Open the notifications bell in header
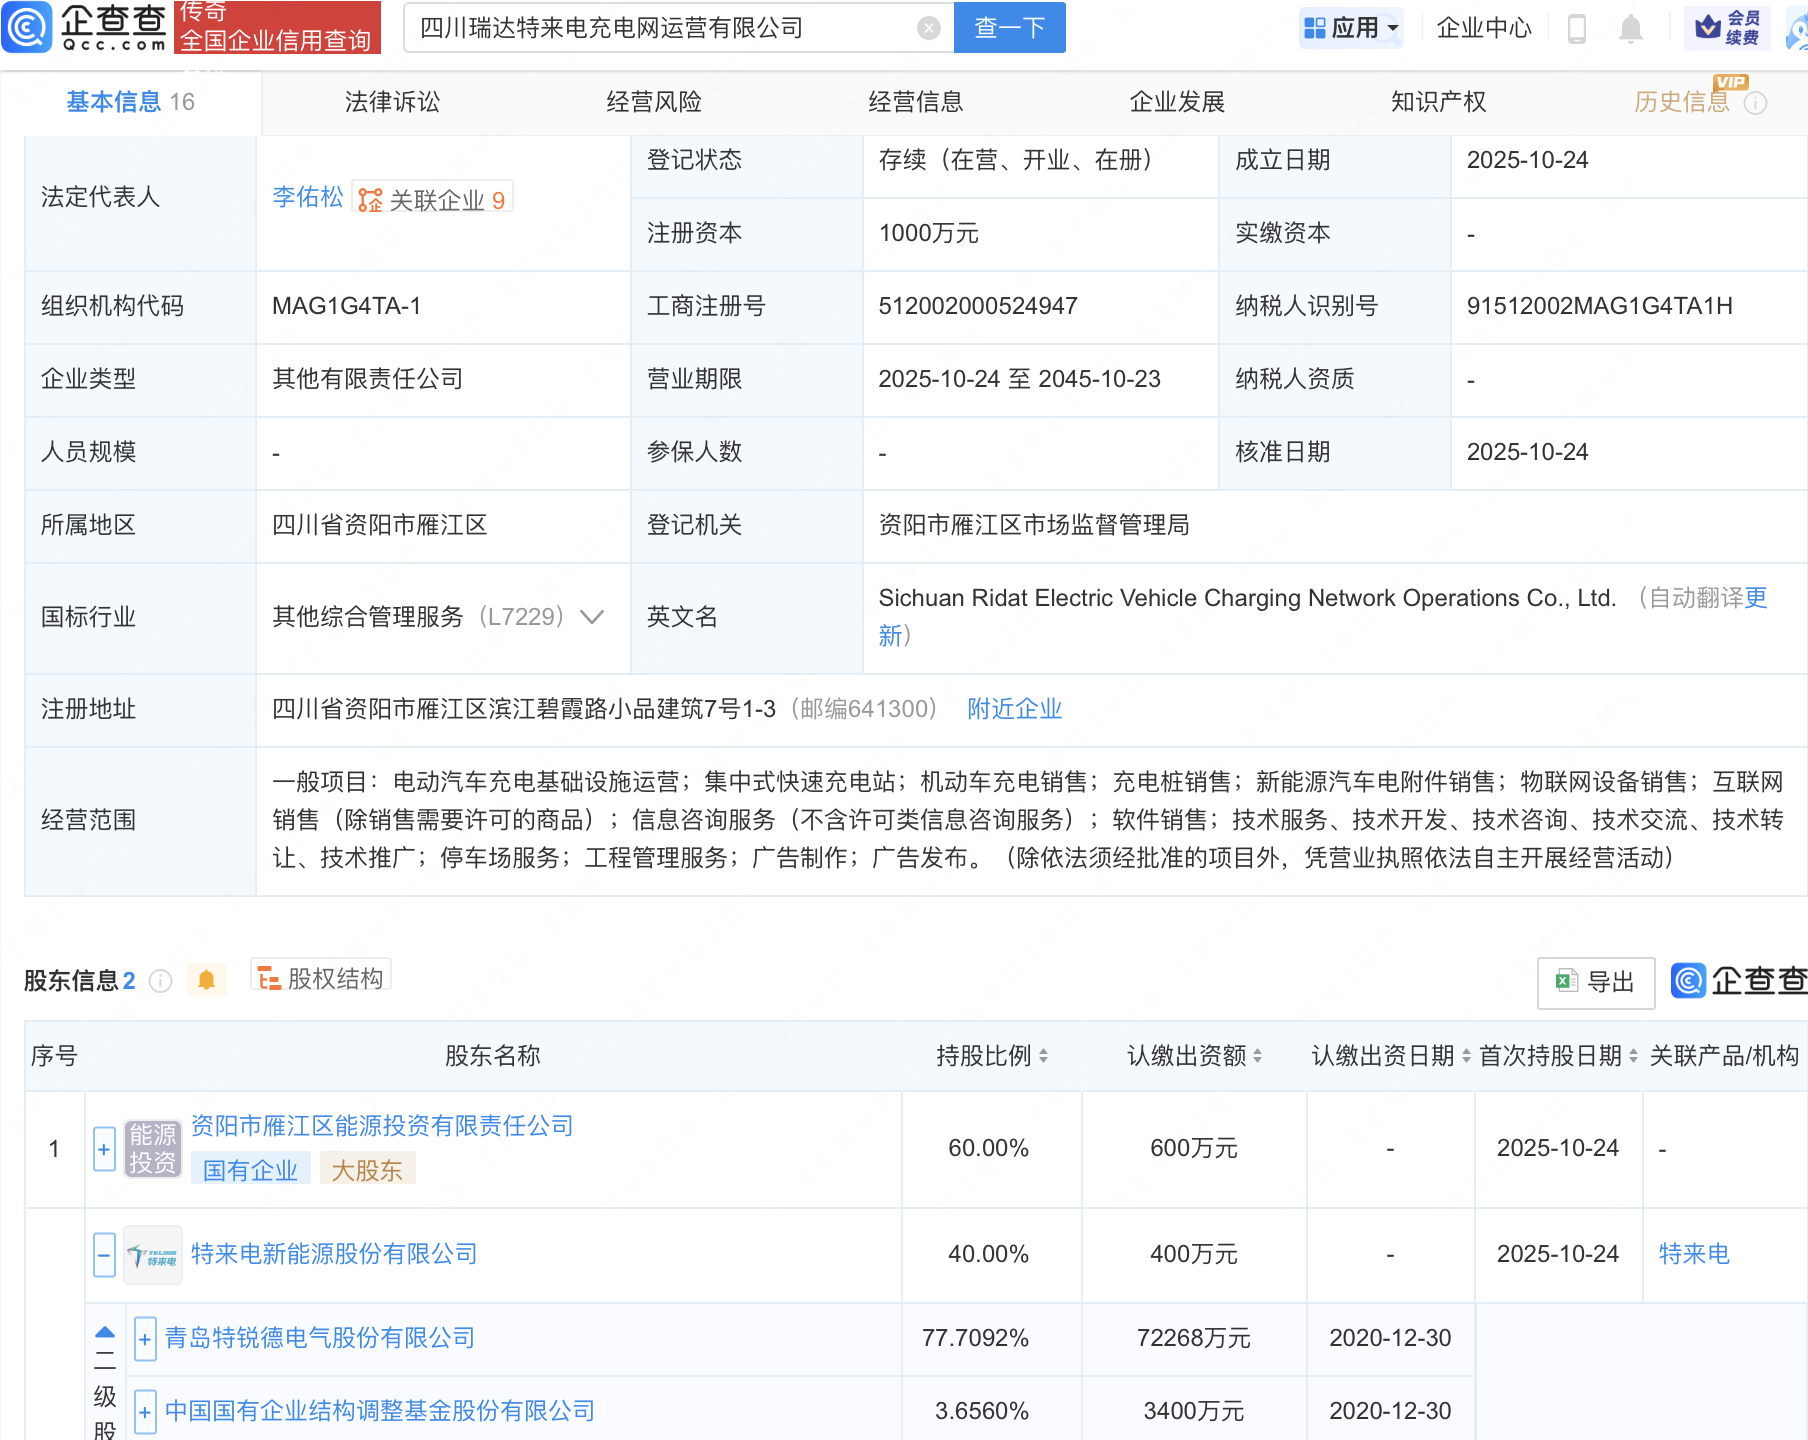Viewport: 1808px width, 1440px height. tap(1630, 28)
